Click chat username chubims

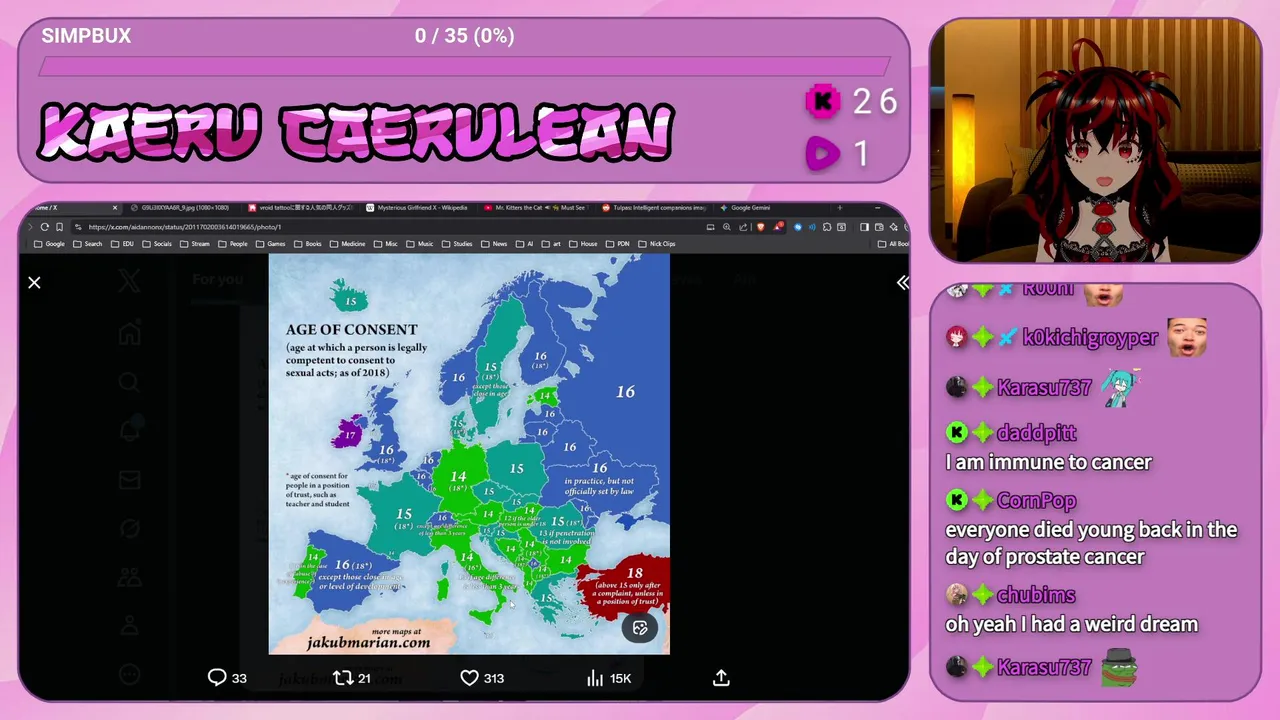(1036, 595)
